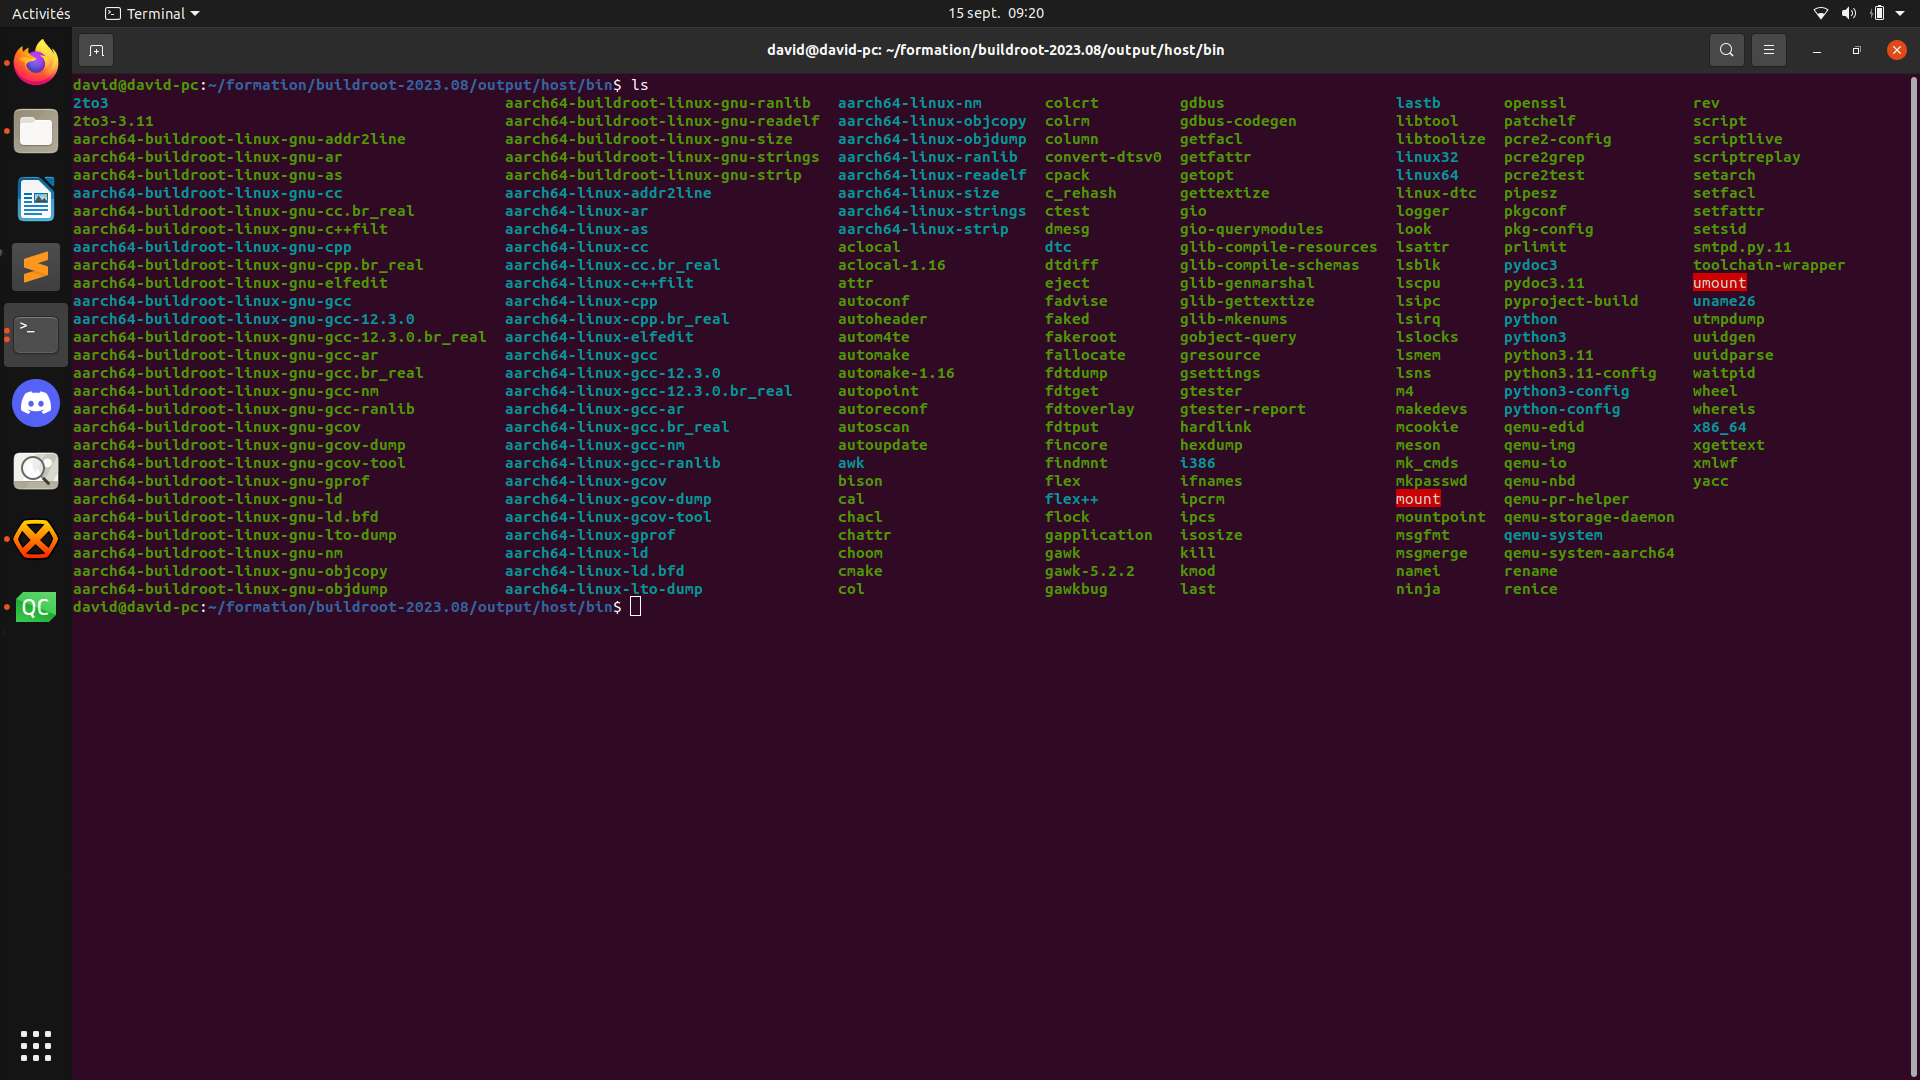
Task: Minimize the terminal window
Action: coord(1816,50)
